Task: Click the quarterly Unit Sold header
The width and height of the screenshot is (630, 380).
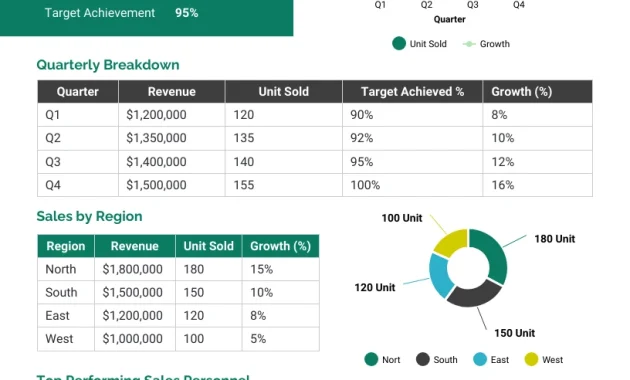Action: (284, 92)
